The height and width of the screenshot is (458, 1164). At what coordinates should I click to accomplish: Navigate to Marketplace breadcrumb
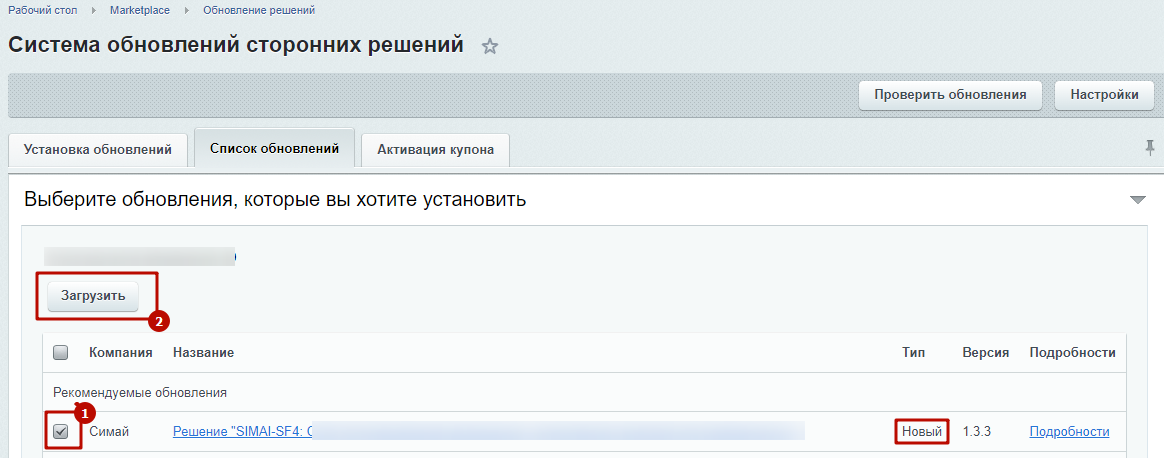click(139, 10)
